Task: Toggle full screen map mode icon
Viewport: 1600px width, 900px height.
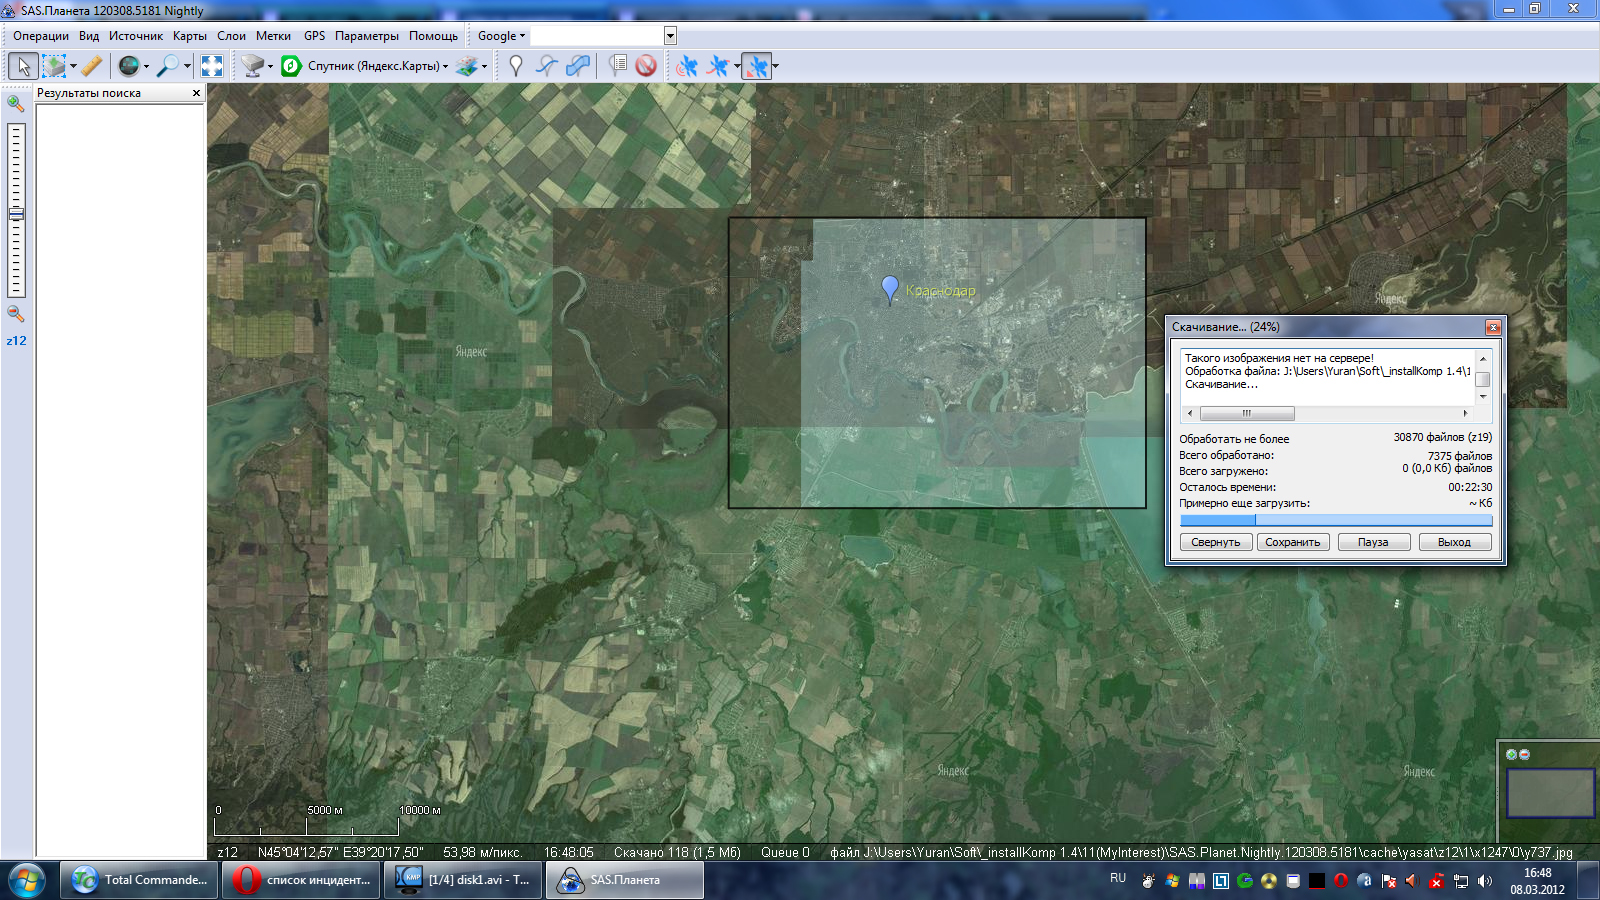Action: (x=212, y=66)
